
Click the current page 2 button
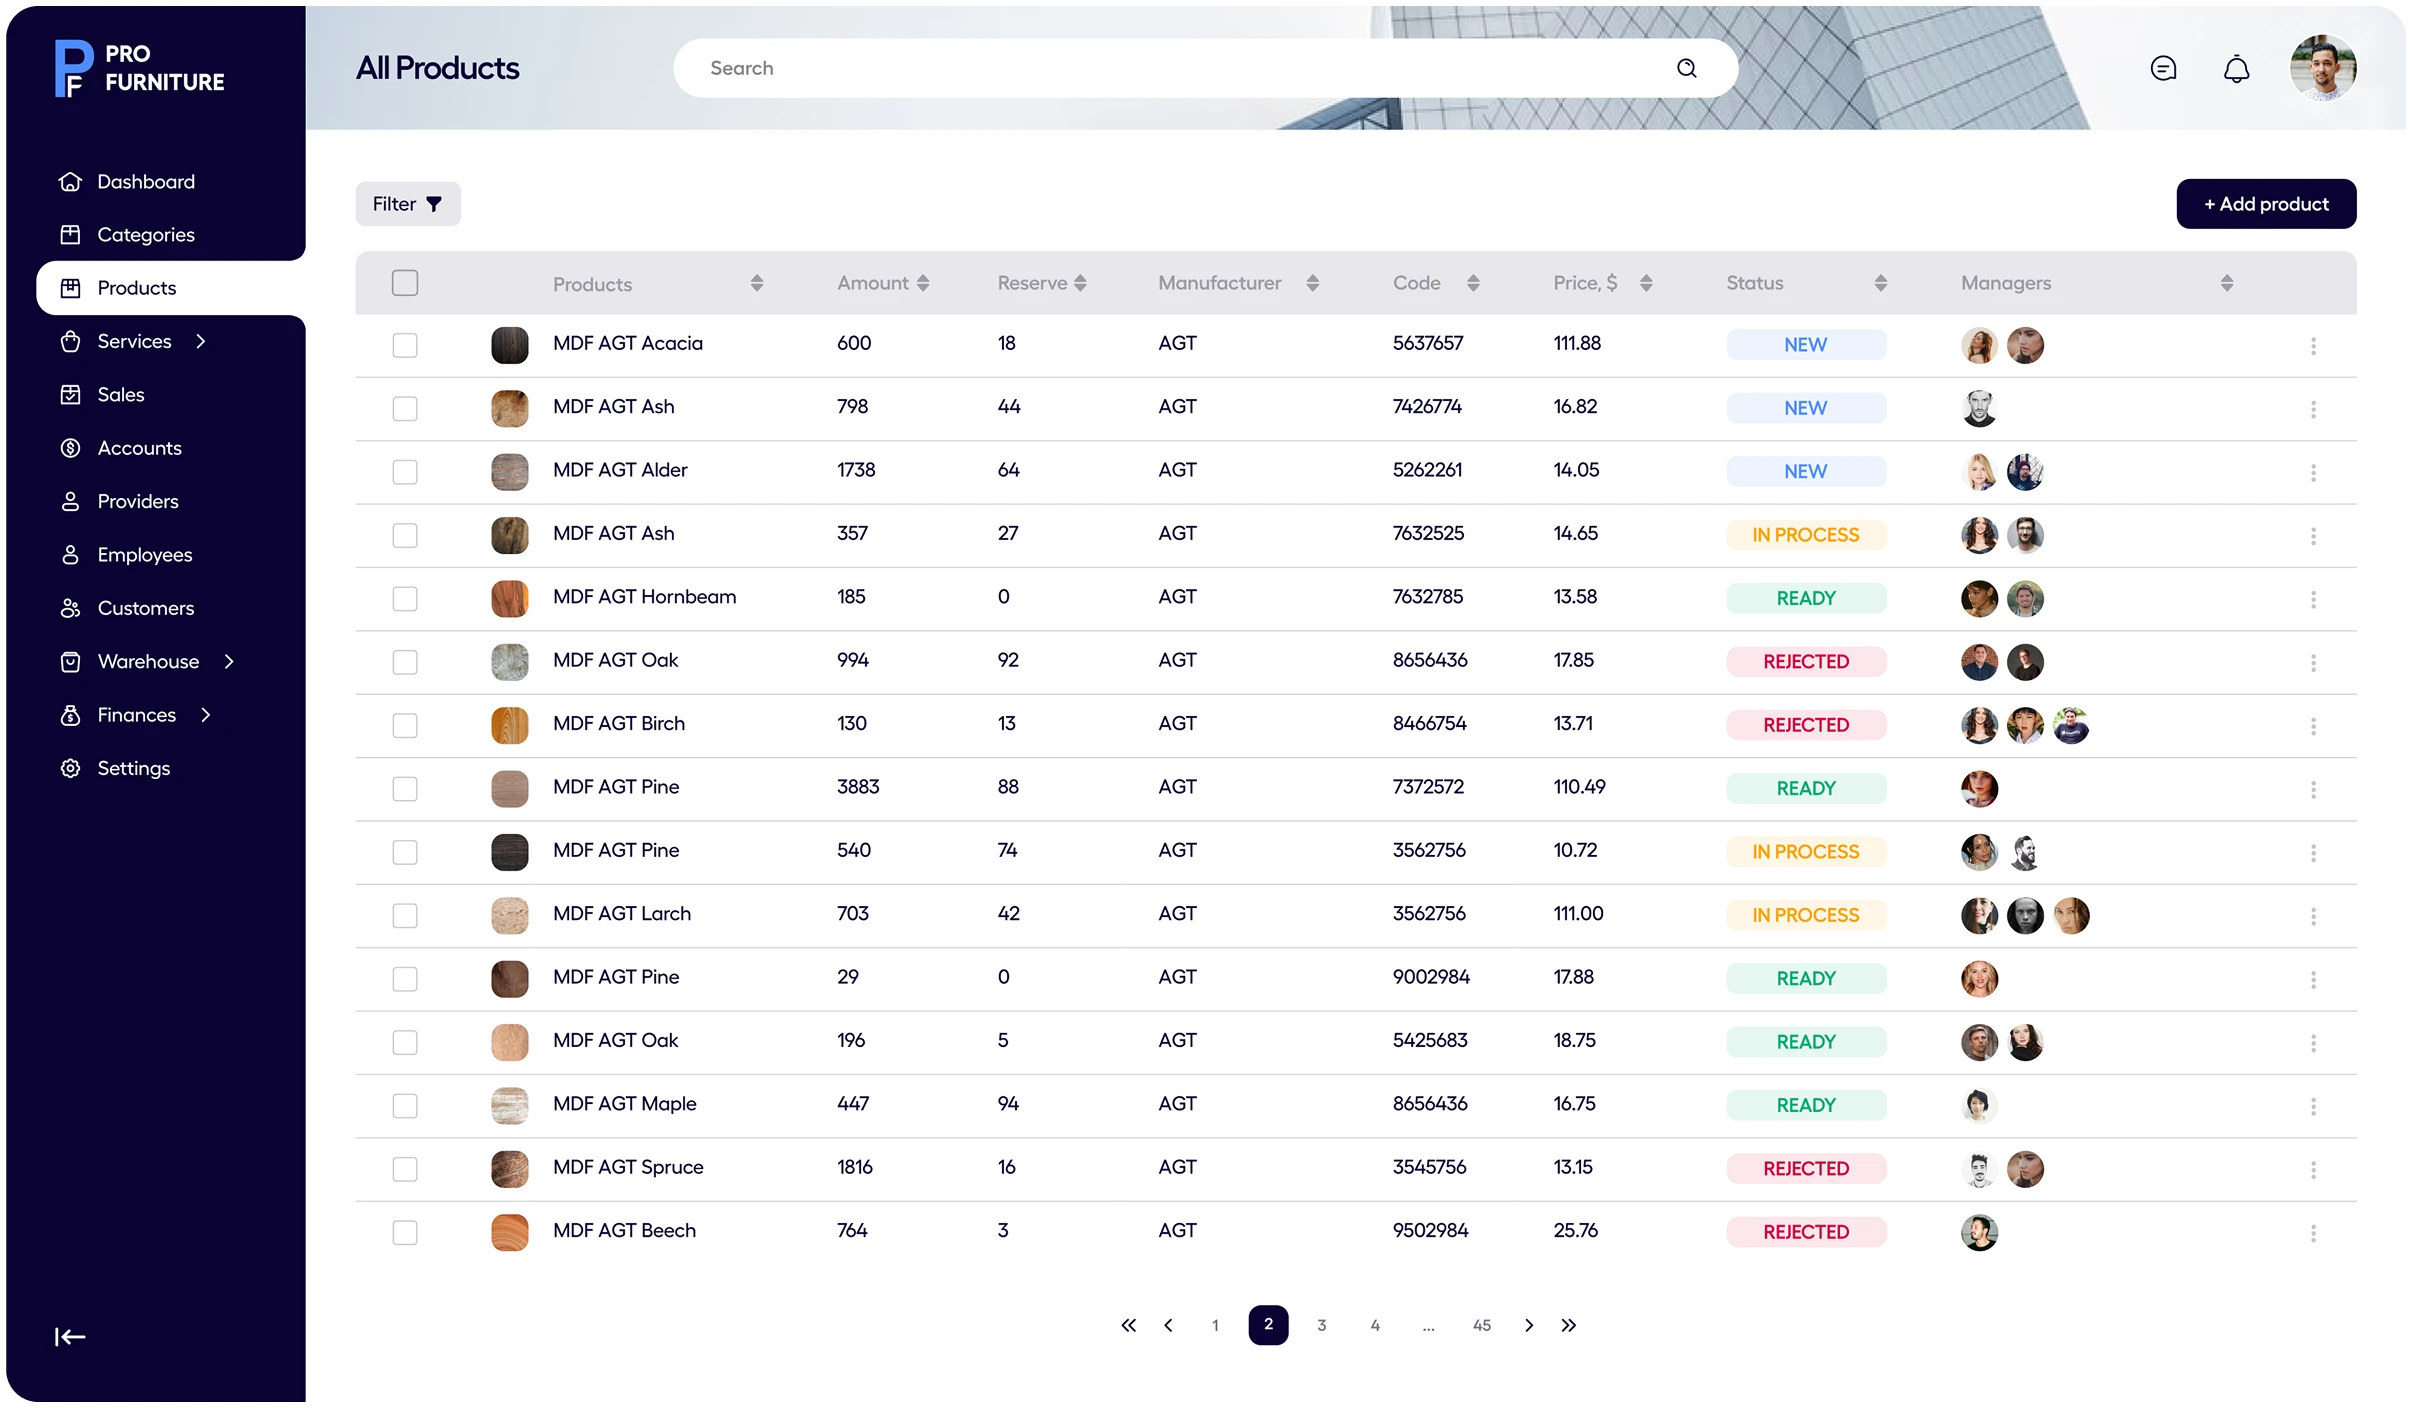1268,1325
